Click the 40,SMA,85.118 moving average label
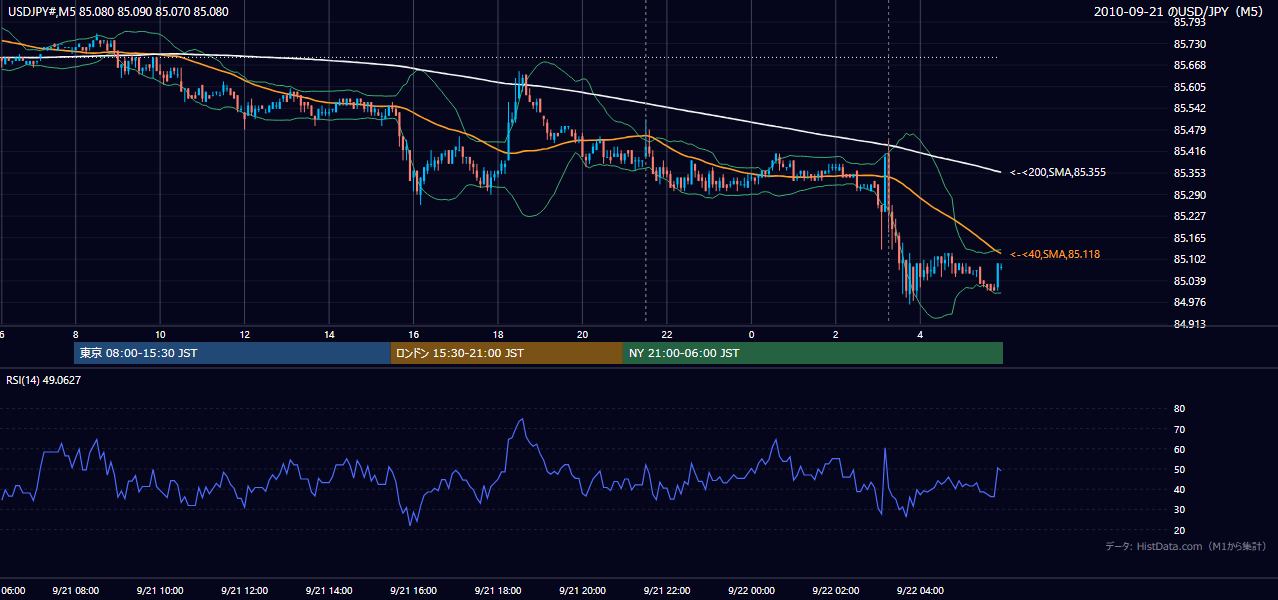 (x=1055, y=254)
